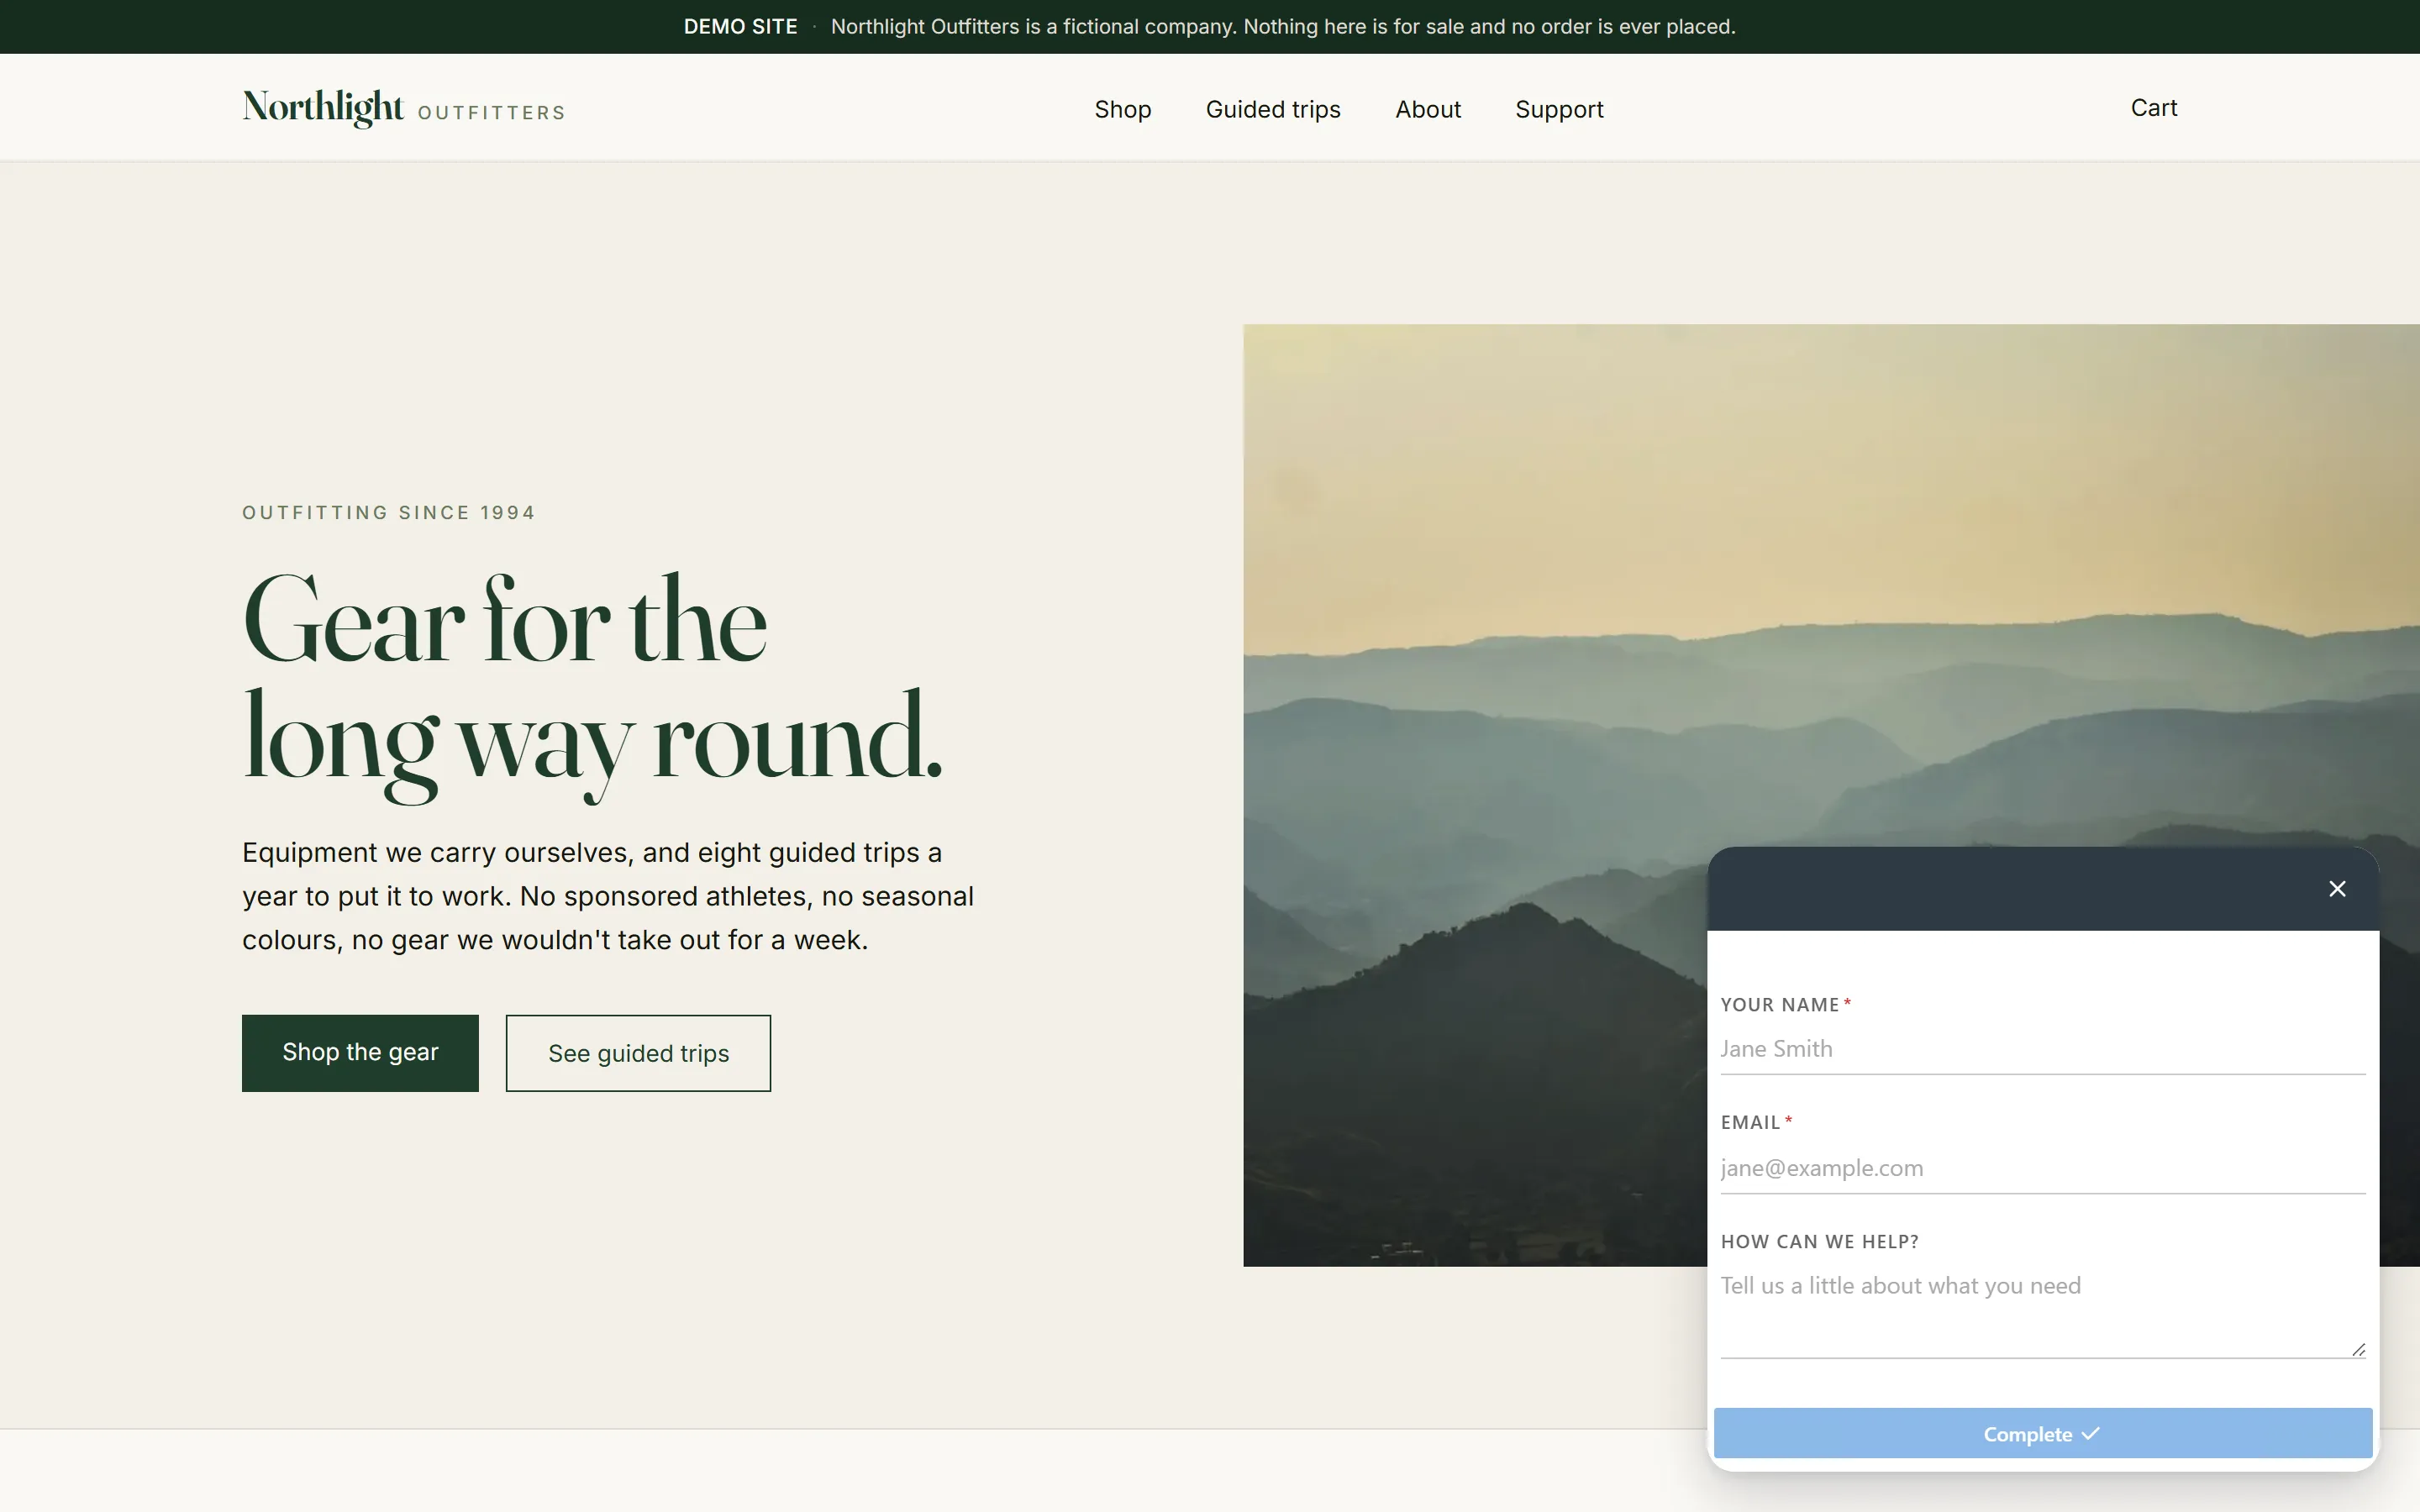Click the fictional company notice text
Image resolution: width=2420 pixels, height=1512 pixels.
(x=1283, y=27)
